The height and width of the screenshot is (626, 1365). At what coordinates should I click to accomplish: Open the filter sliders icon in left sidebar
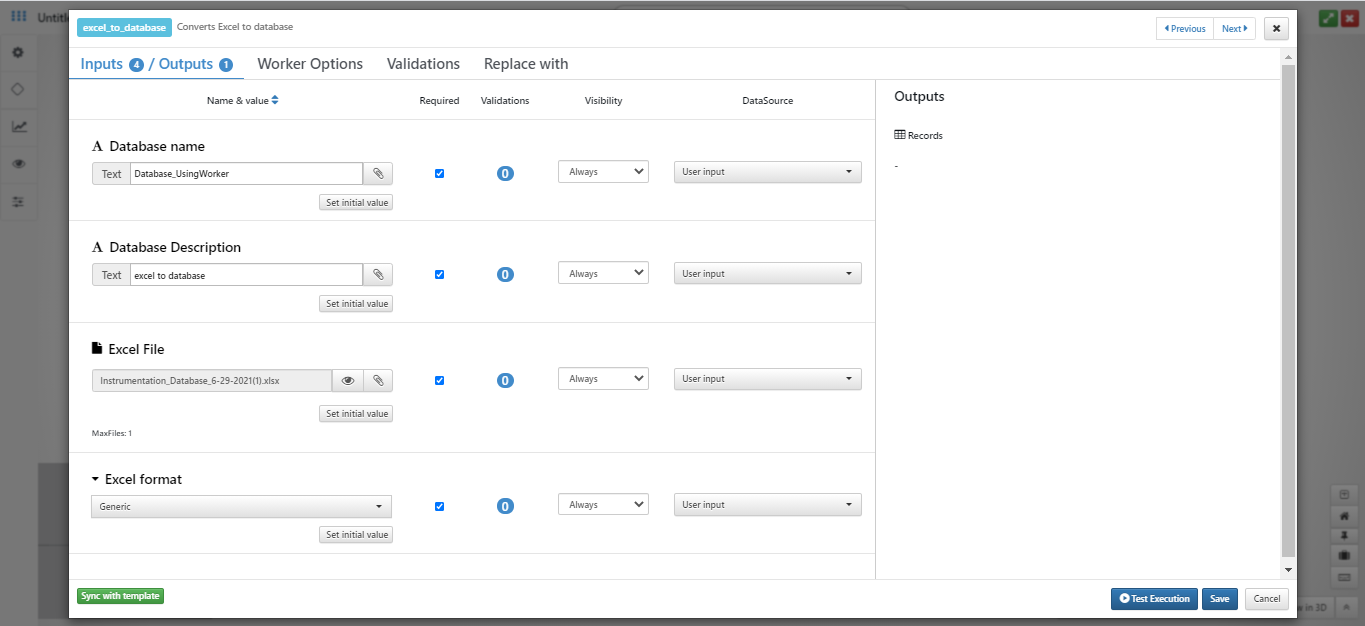tap(18, 201)
